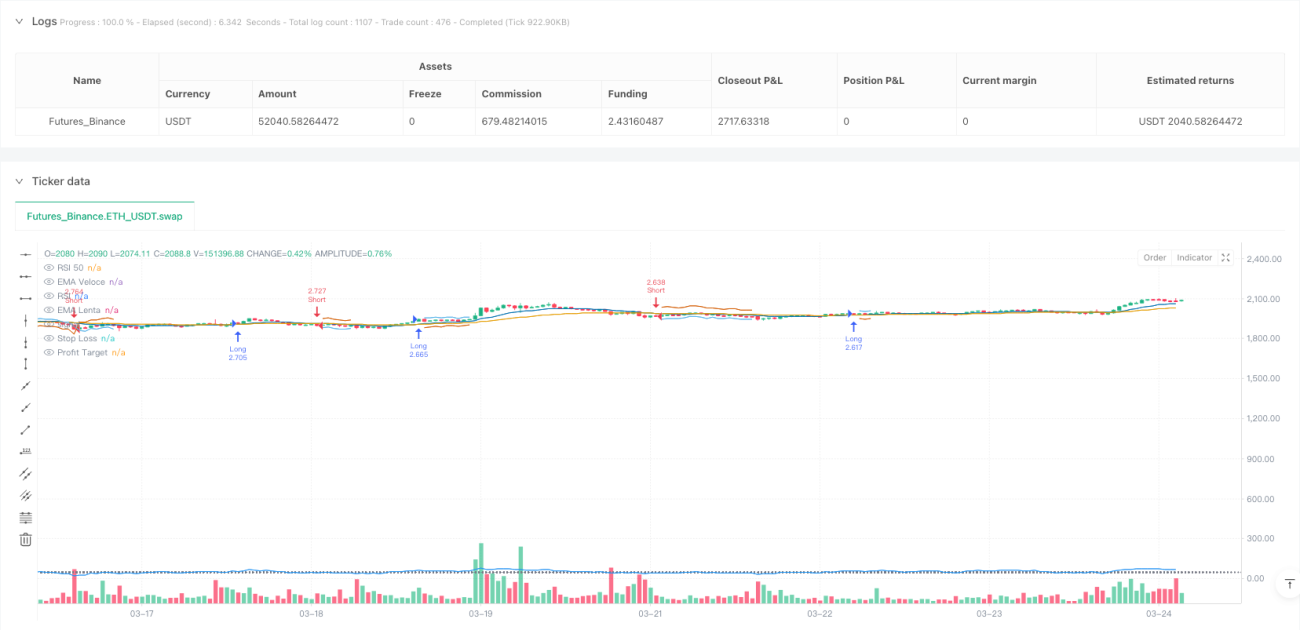Hide the Profit Target indicator
The height and width of the screenshot is (630, 1300).
point(50,352)
